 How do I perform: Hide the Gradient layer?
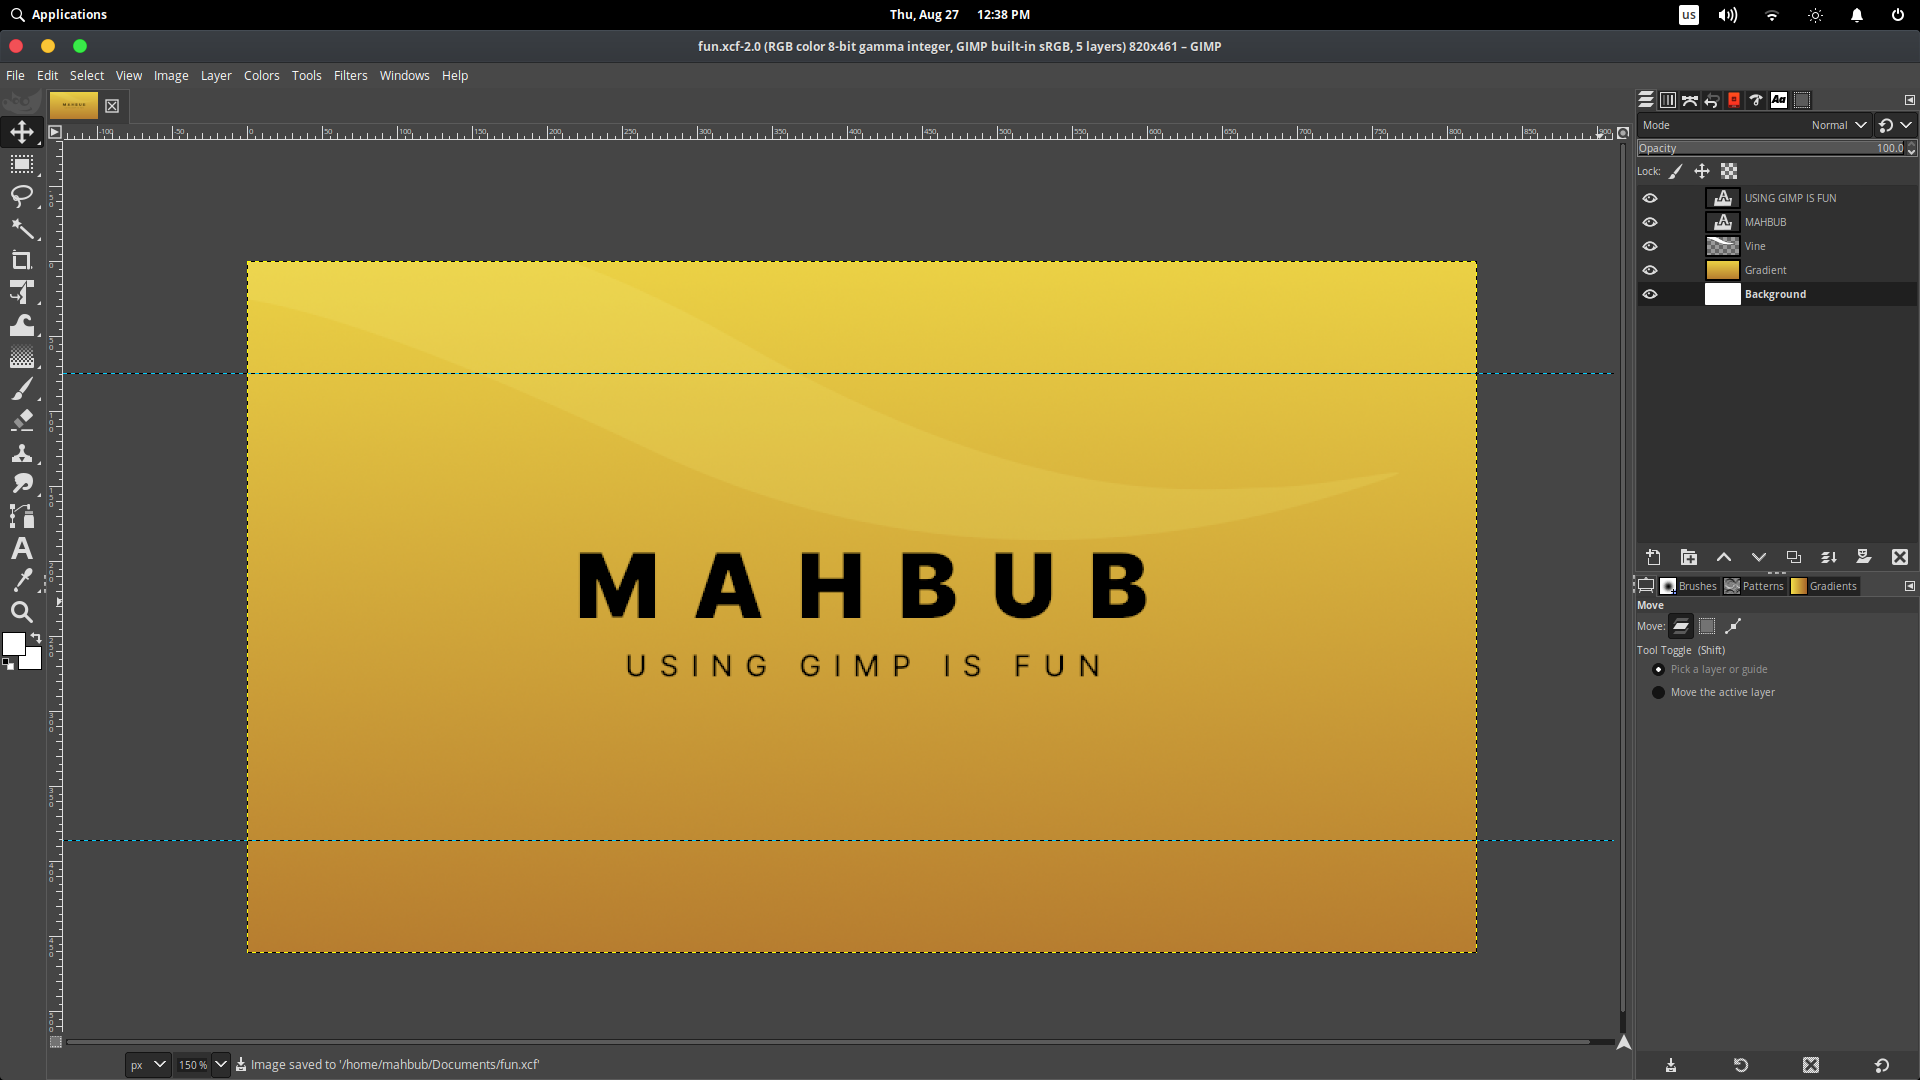click(x=1650, y=270)
